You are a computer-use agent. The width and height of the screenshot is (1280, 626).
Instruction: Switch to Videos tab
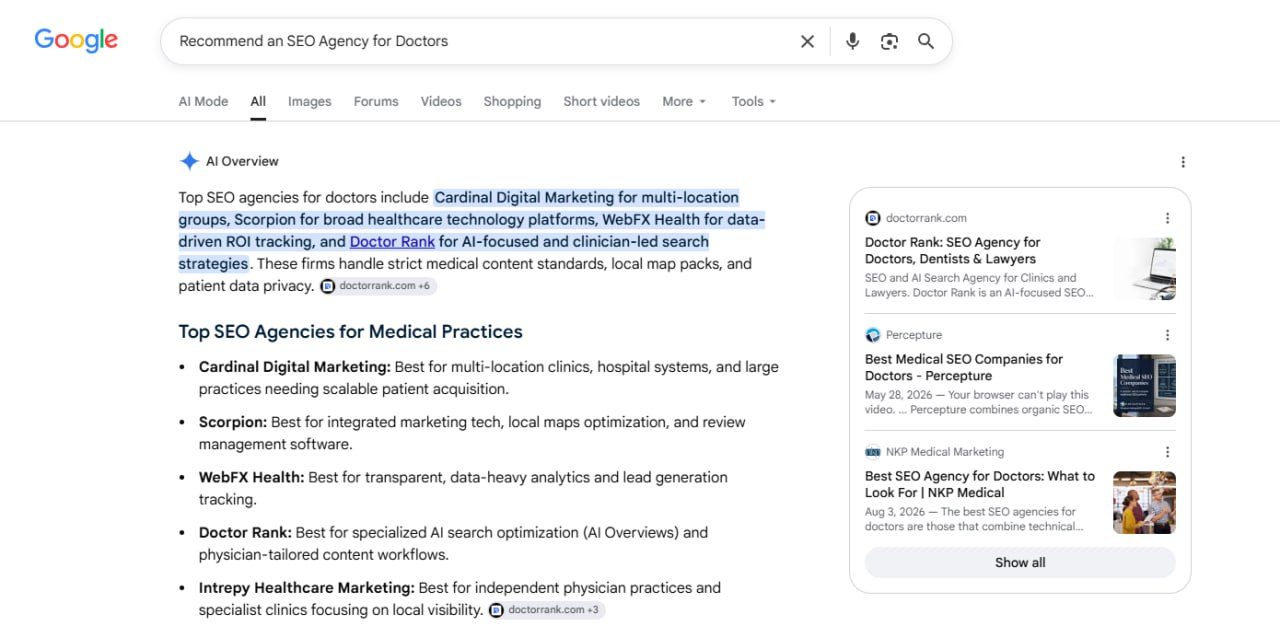441,101
